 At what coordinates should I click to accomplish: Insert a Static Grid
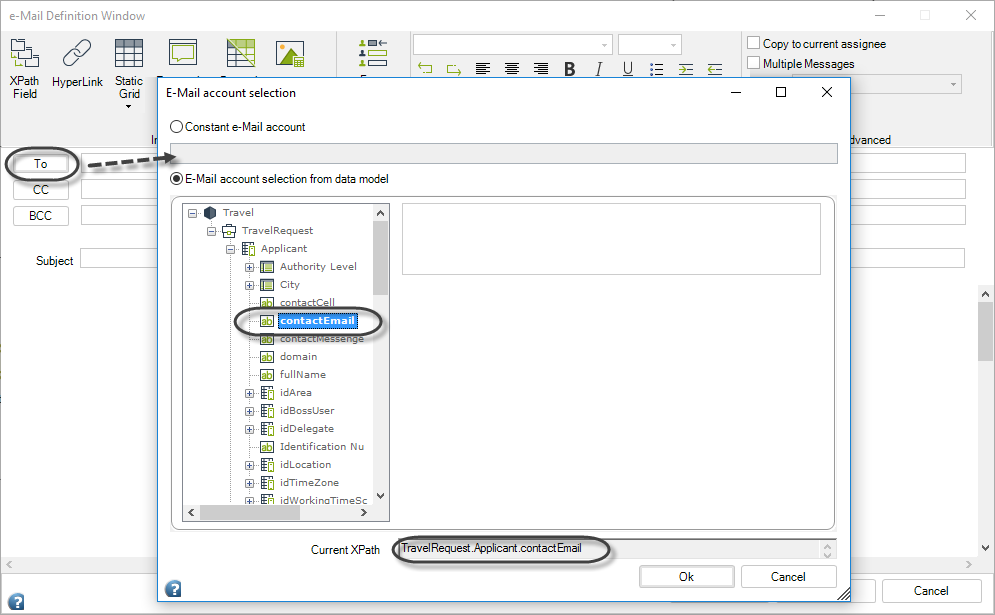tap(129, 69)
